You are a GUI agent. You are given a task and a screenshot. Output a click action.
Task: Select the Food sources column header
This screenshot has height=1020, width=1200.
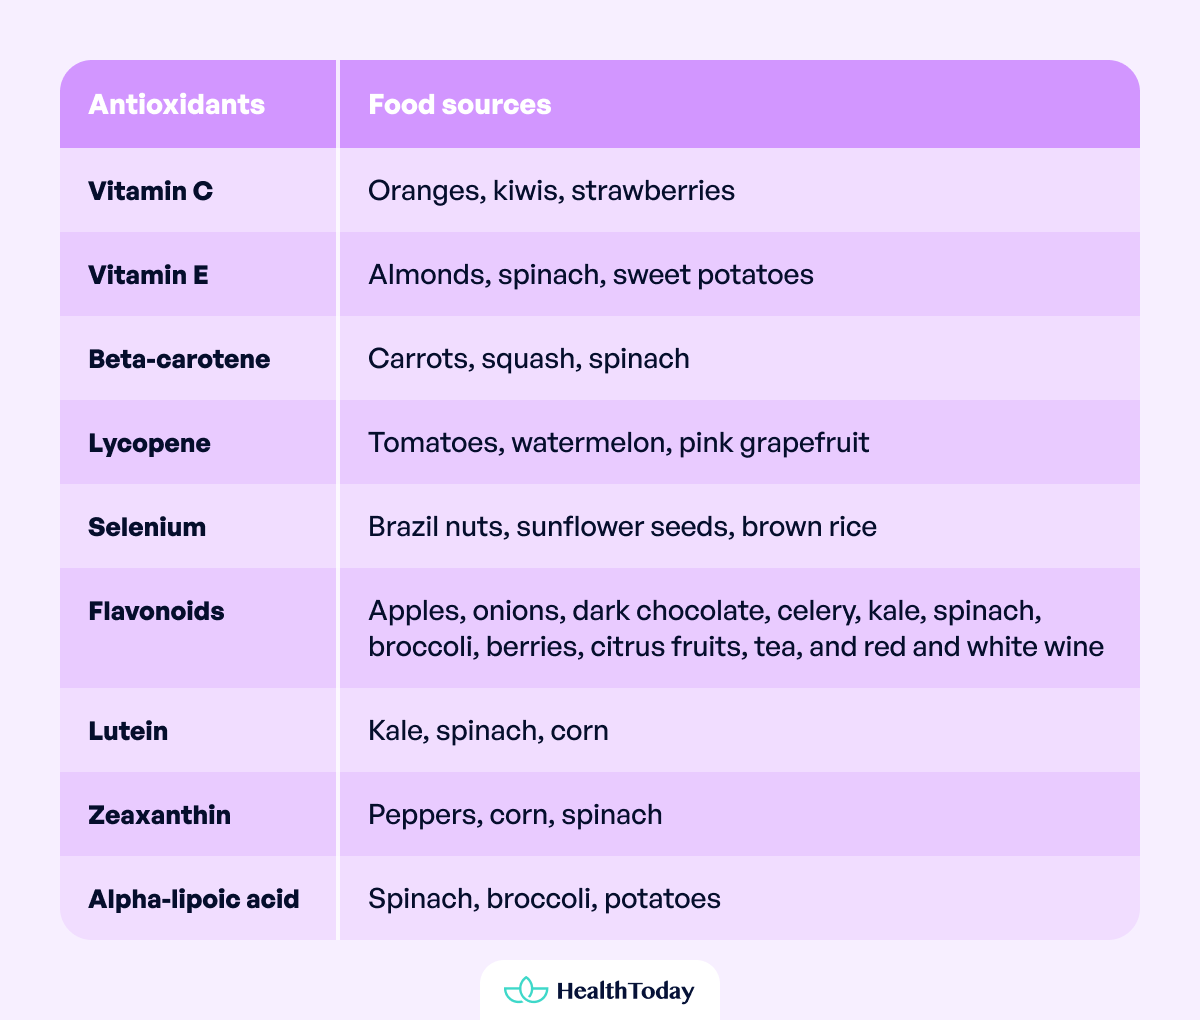click(x=460, y=105)
